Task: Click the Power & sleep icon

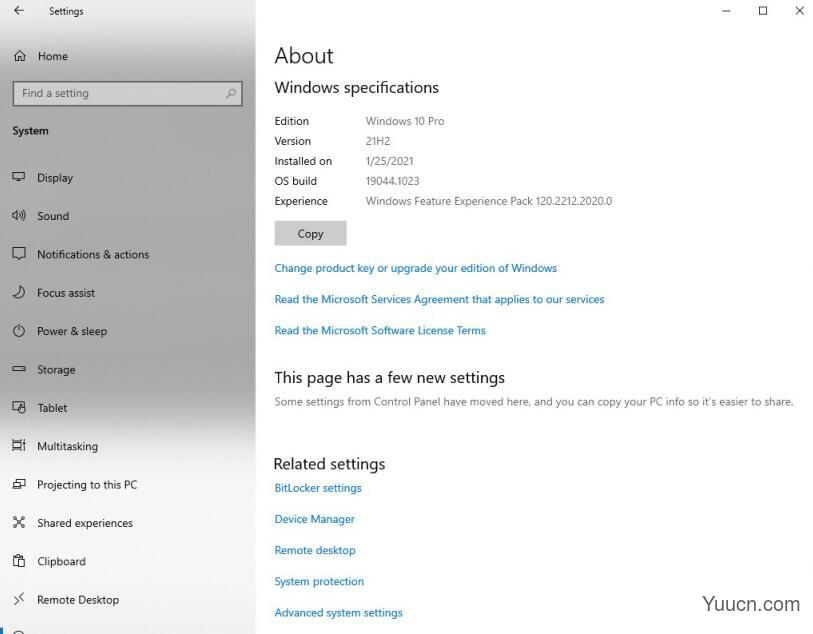Action: (x=19, y=331)
